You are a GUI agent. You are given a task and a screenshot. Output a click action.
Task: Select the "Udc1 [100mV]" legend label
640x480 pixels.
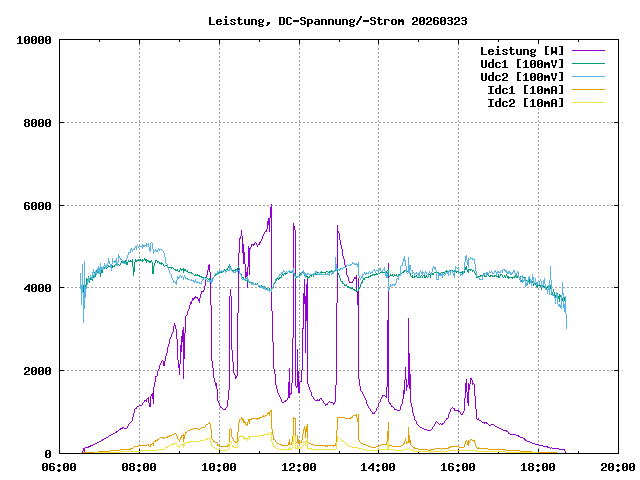click(x=521, y=64)
